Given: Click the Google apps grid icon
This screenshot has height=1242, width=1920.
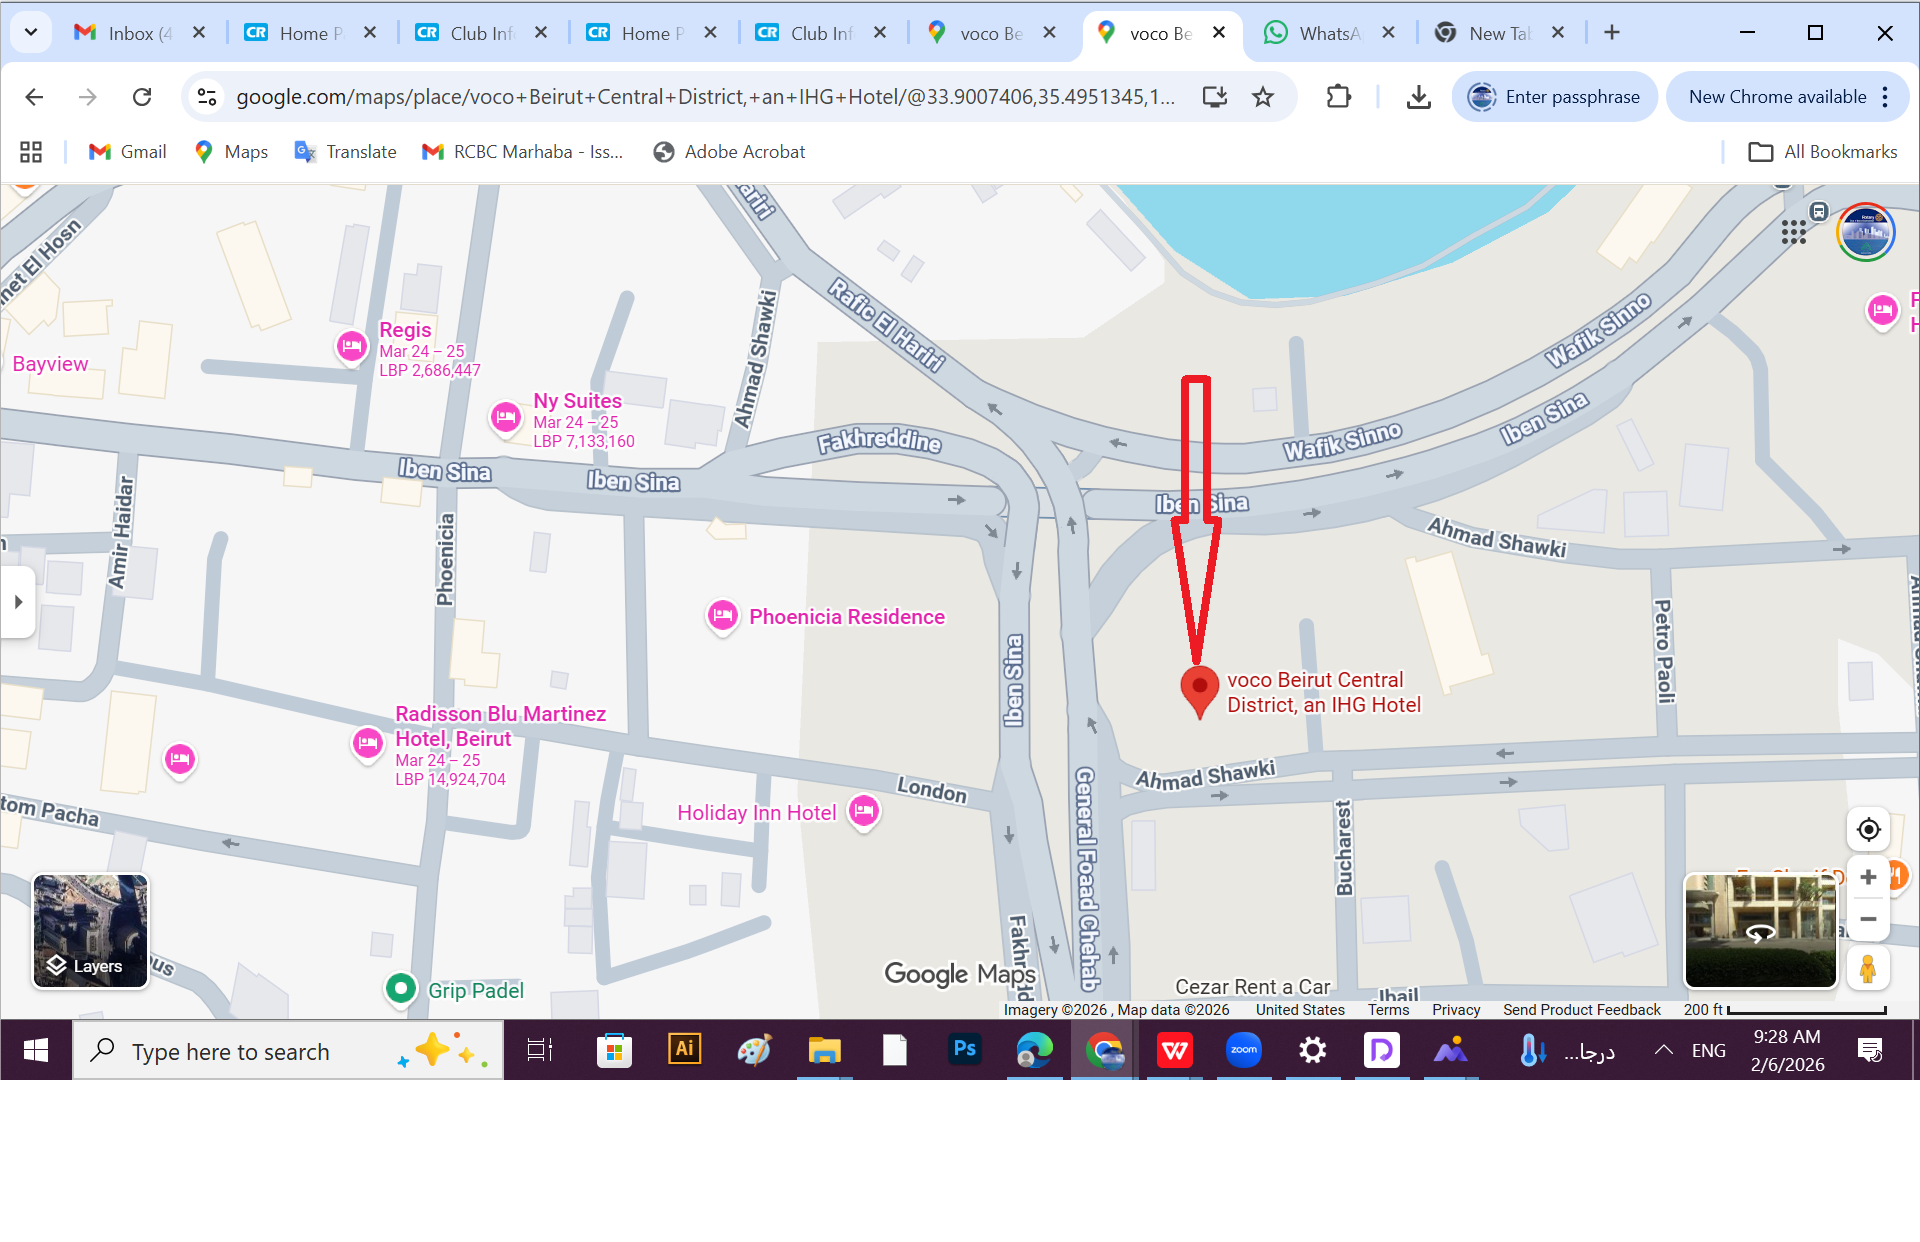Looking at the screenshot, I should click(1793, 233).
